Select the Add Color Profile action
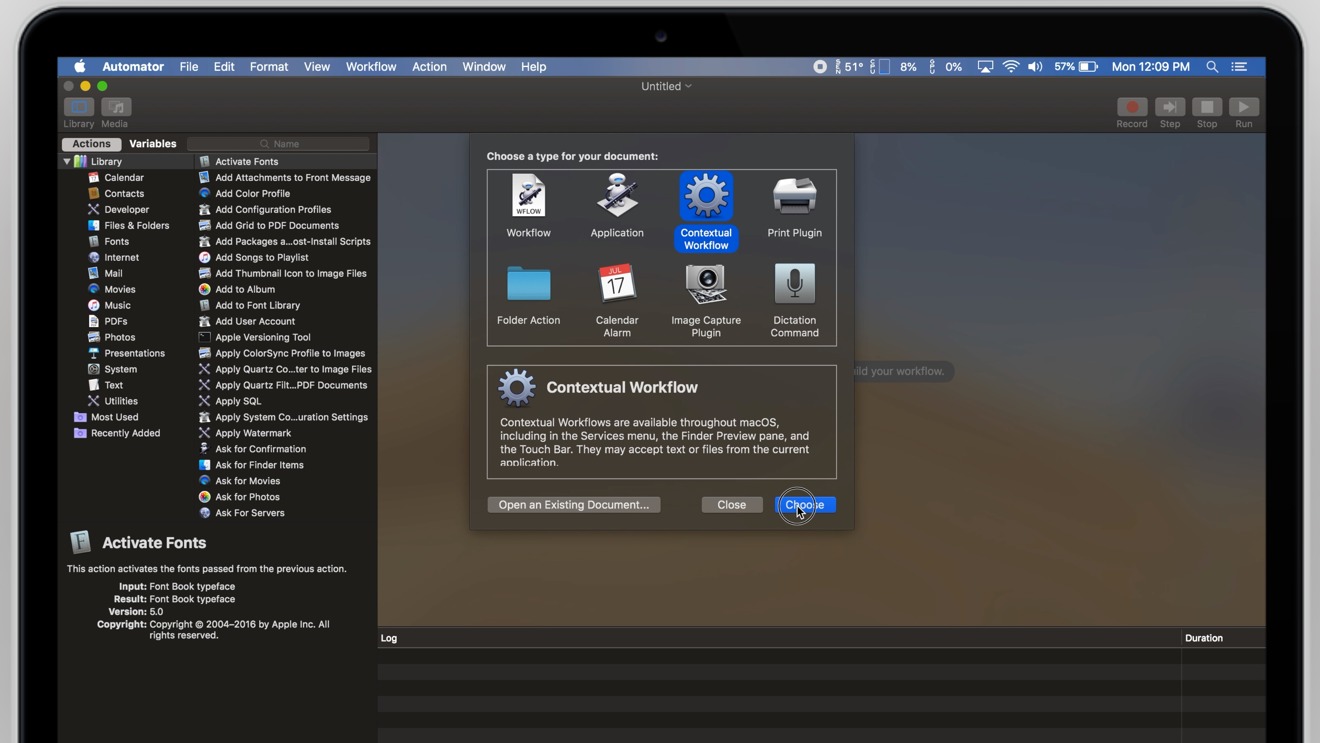Screen dimensions: 1320x743 click(253, 193)
